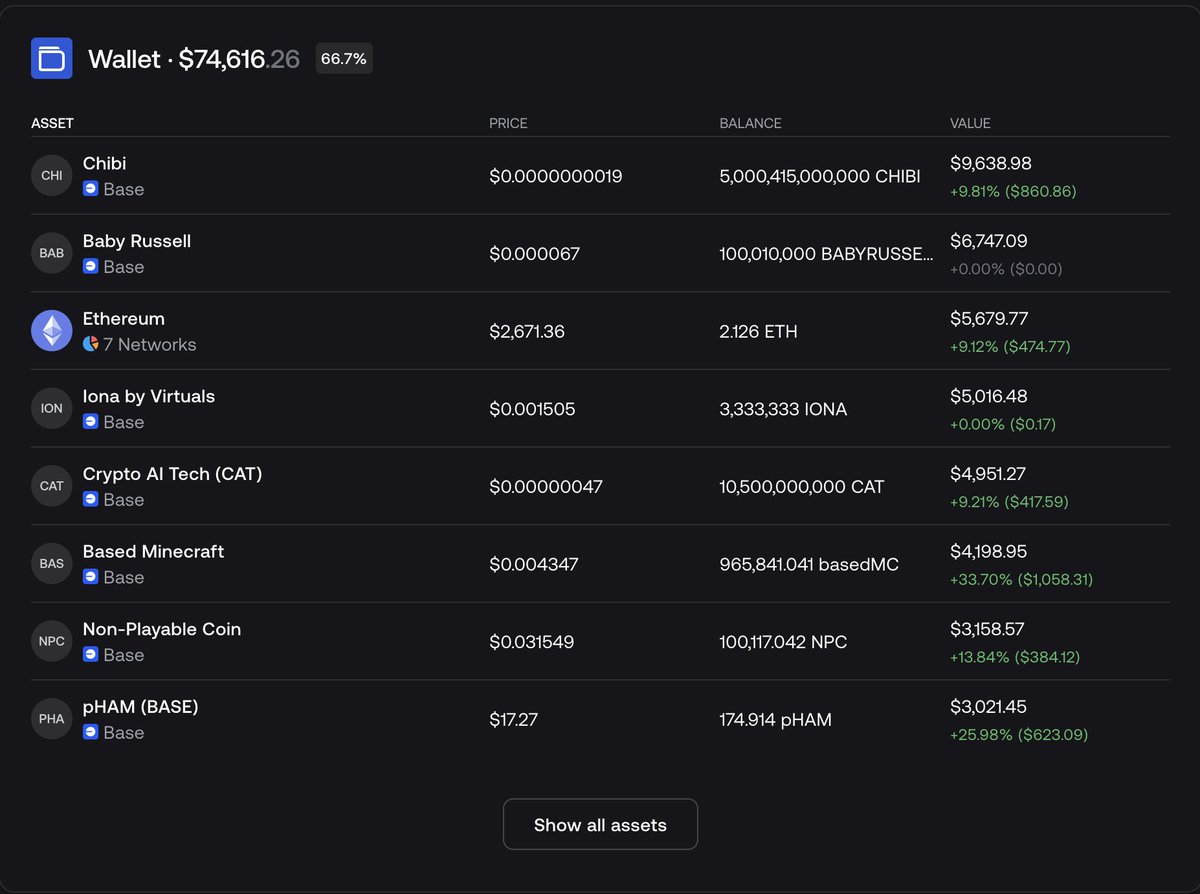1200x894 pixels.
Task: Open the Based Minecraft asset name
Action: 153,551
